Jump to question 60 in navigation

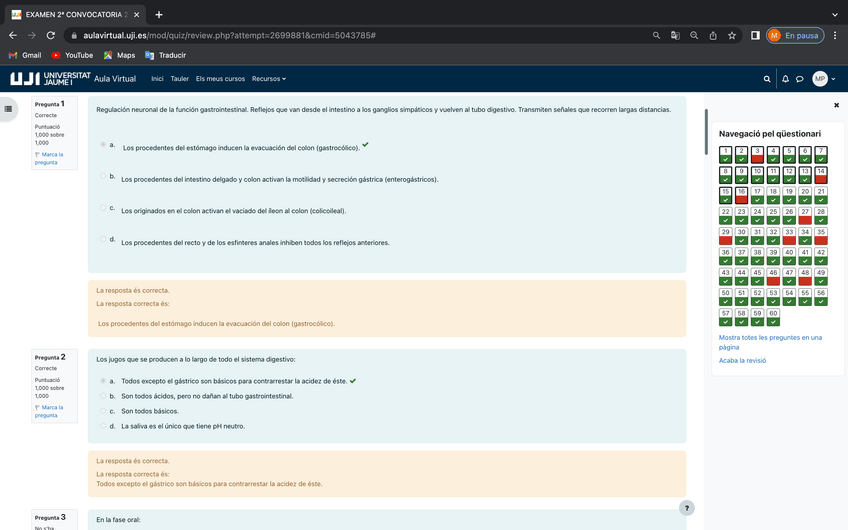click(x=773, y=317)
